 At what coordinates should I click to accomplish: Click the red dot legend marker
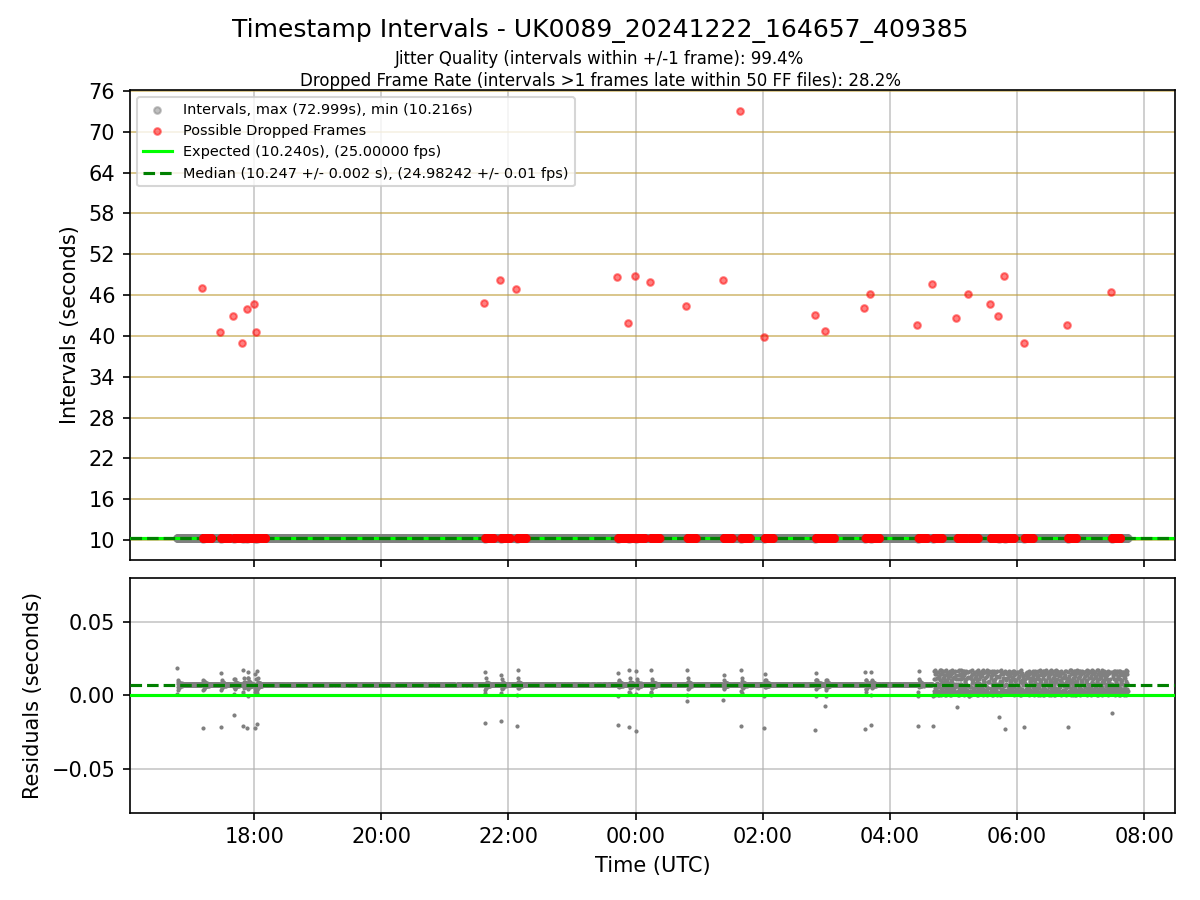pos(157,130)
